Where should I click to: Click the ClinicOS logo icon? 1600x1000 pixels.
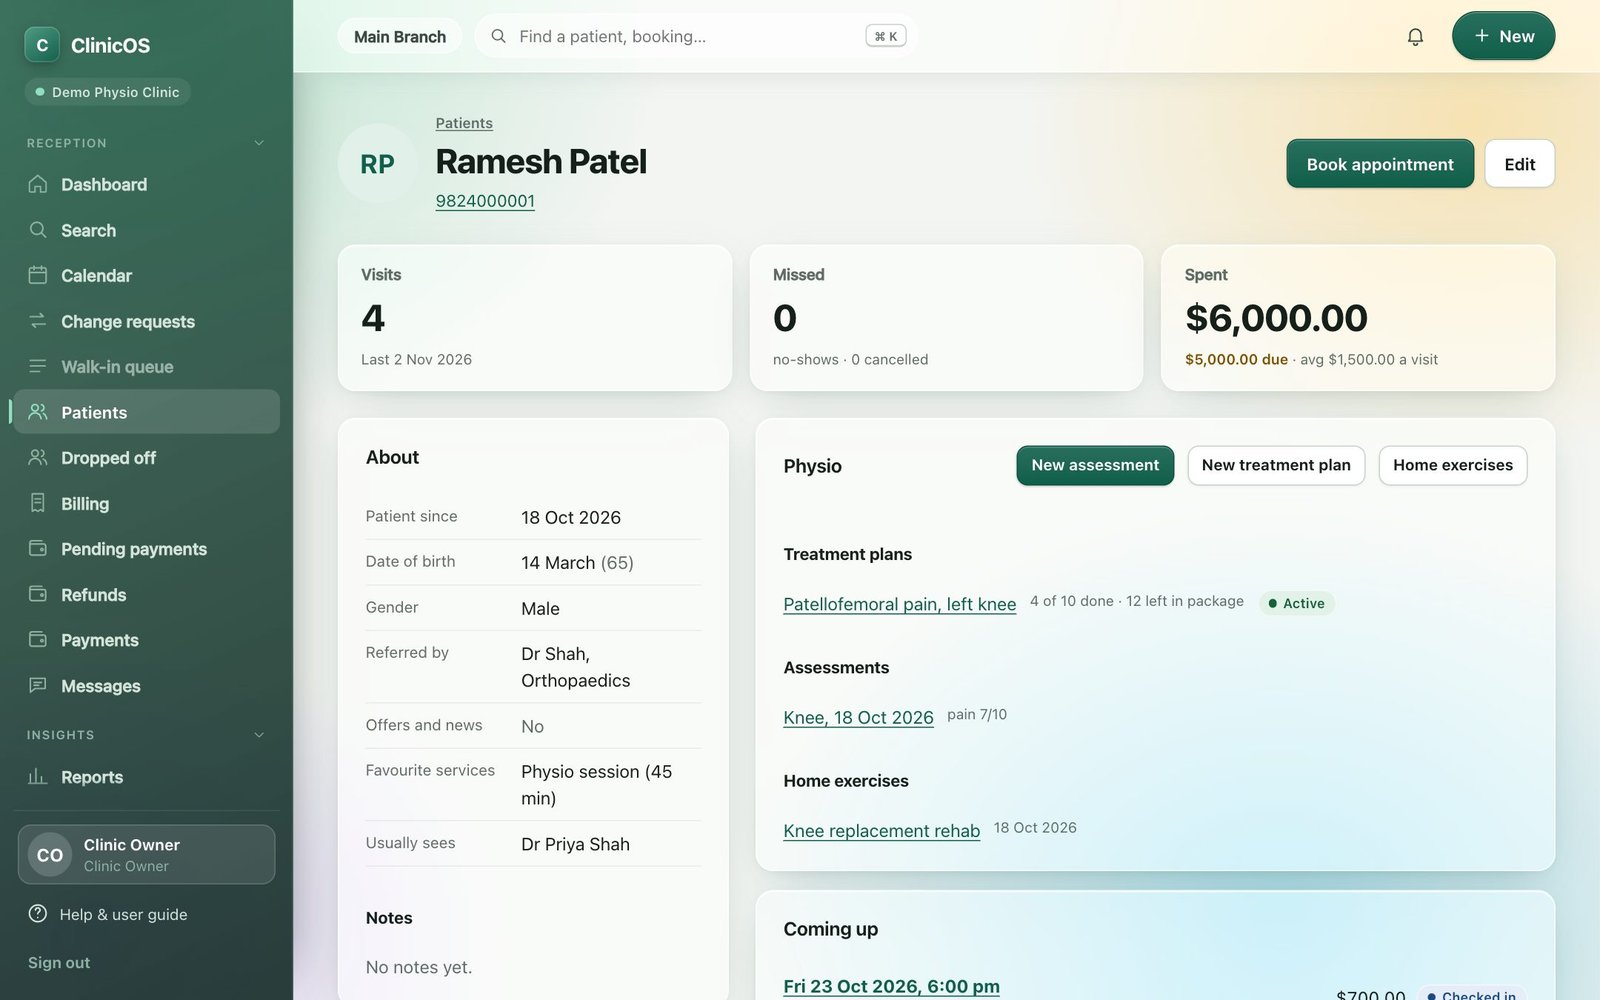42,45
